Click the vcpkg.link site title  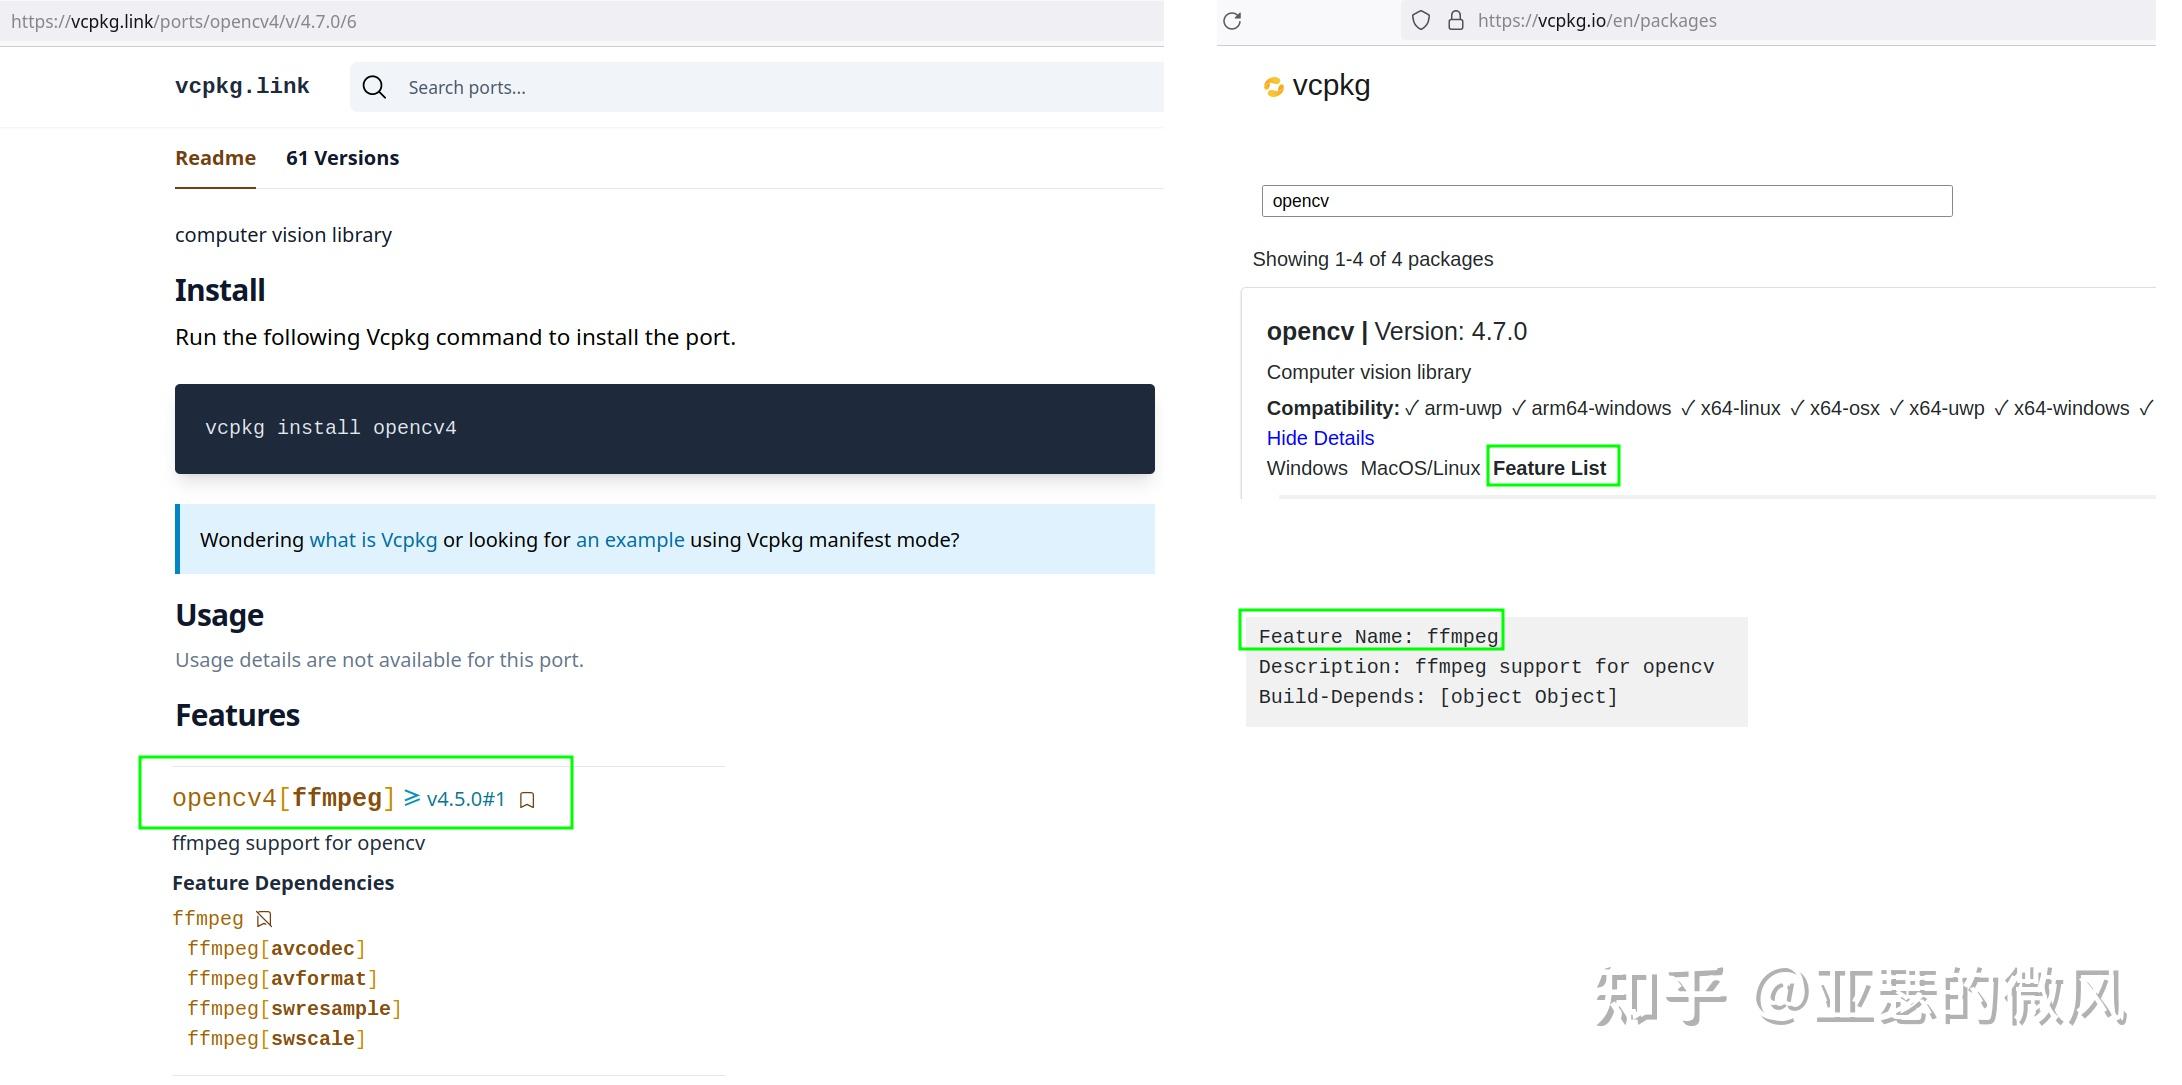pos(242,86)
